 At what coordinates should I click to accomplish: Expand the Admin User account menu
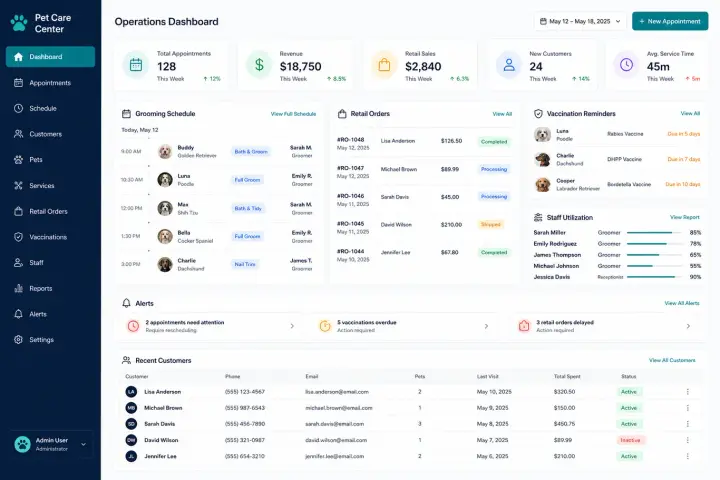(x=83, y=444)
